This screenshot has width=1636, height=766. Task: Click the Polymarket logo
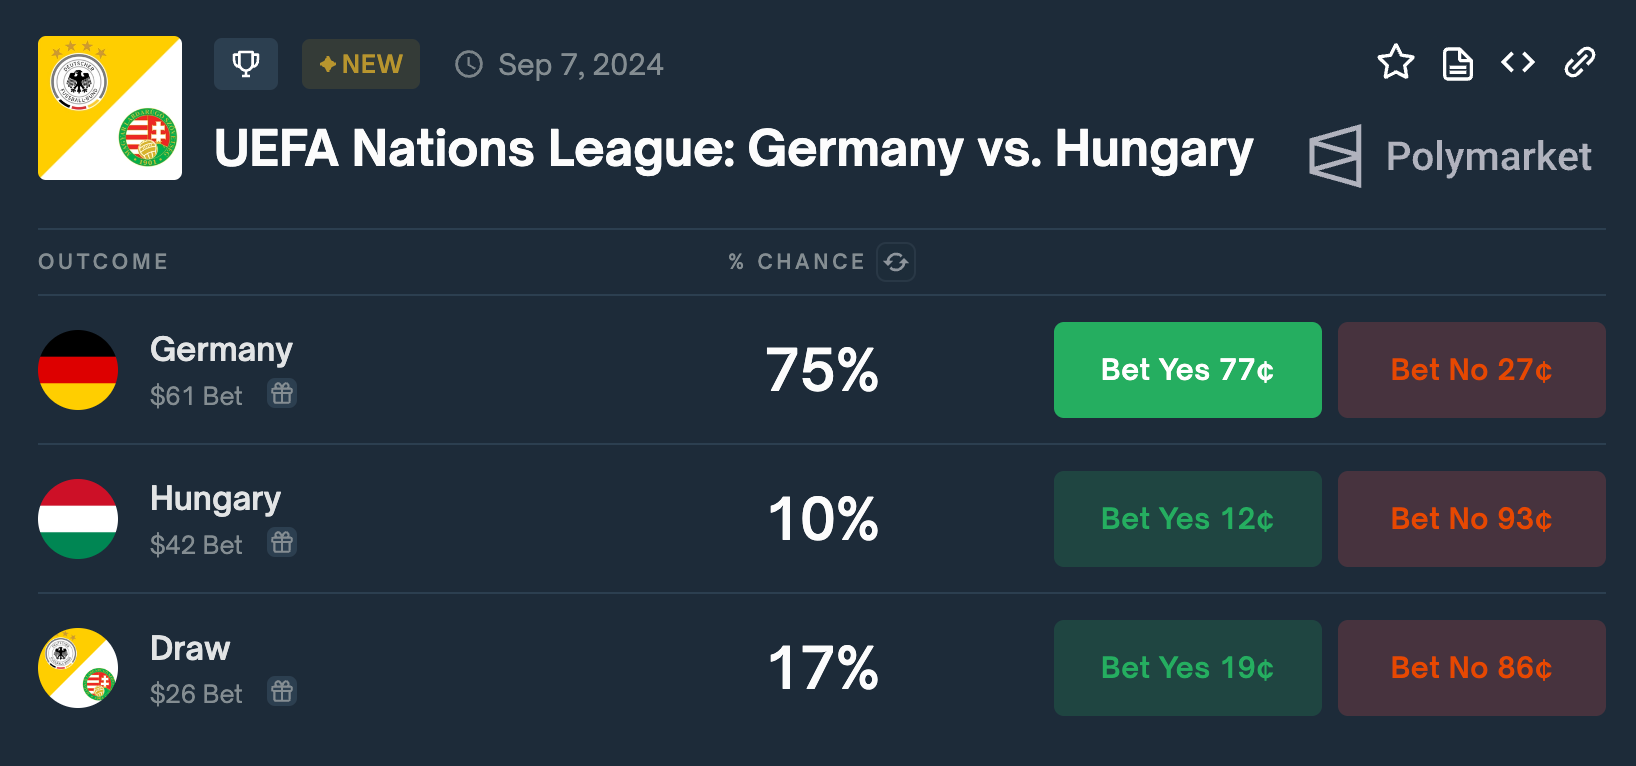[1450, 156]
